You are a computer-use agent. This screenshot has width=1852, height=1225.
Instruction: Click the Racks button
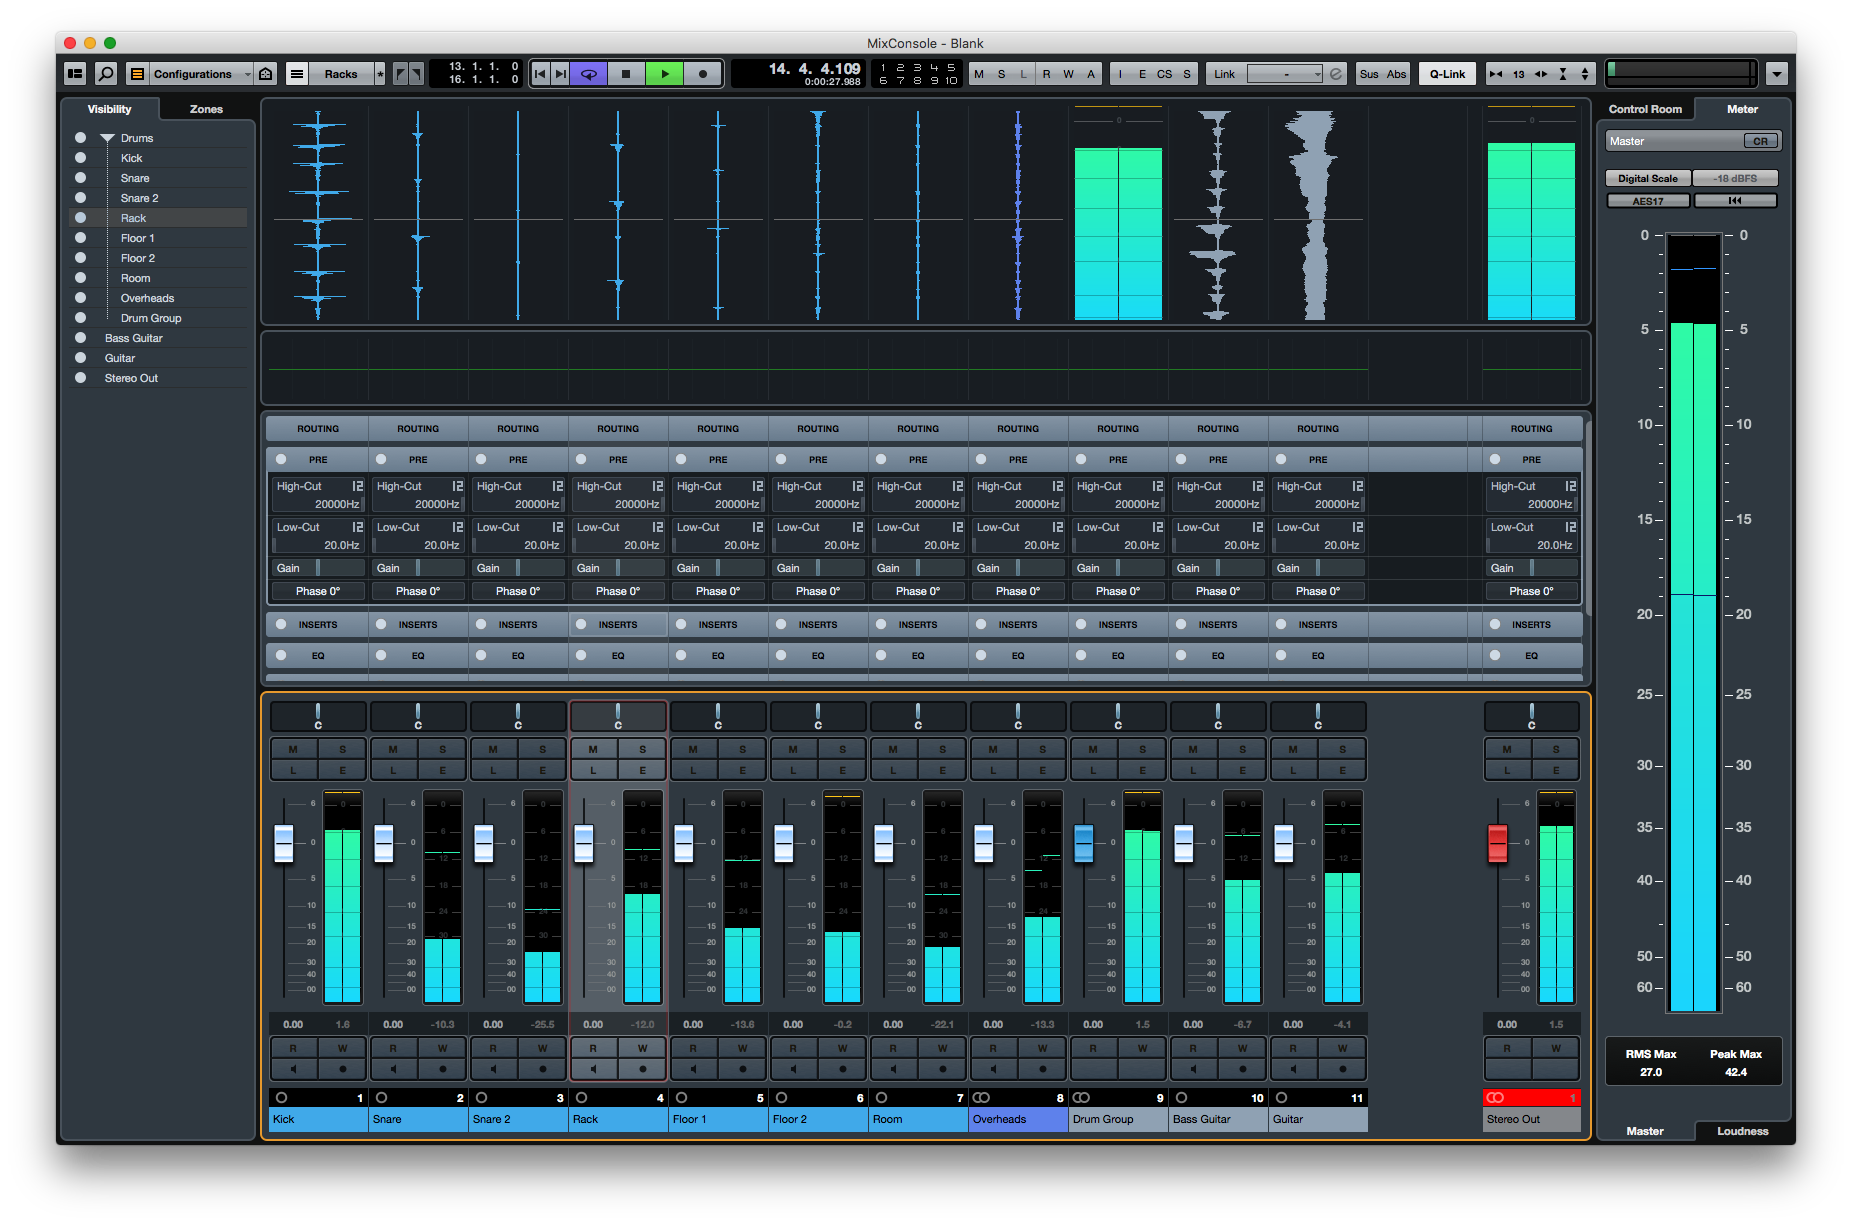[x=339, y=74]
